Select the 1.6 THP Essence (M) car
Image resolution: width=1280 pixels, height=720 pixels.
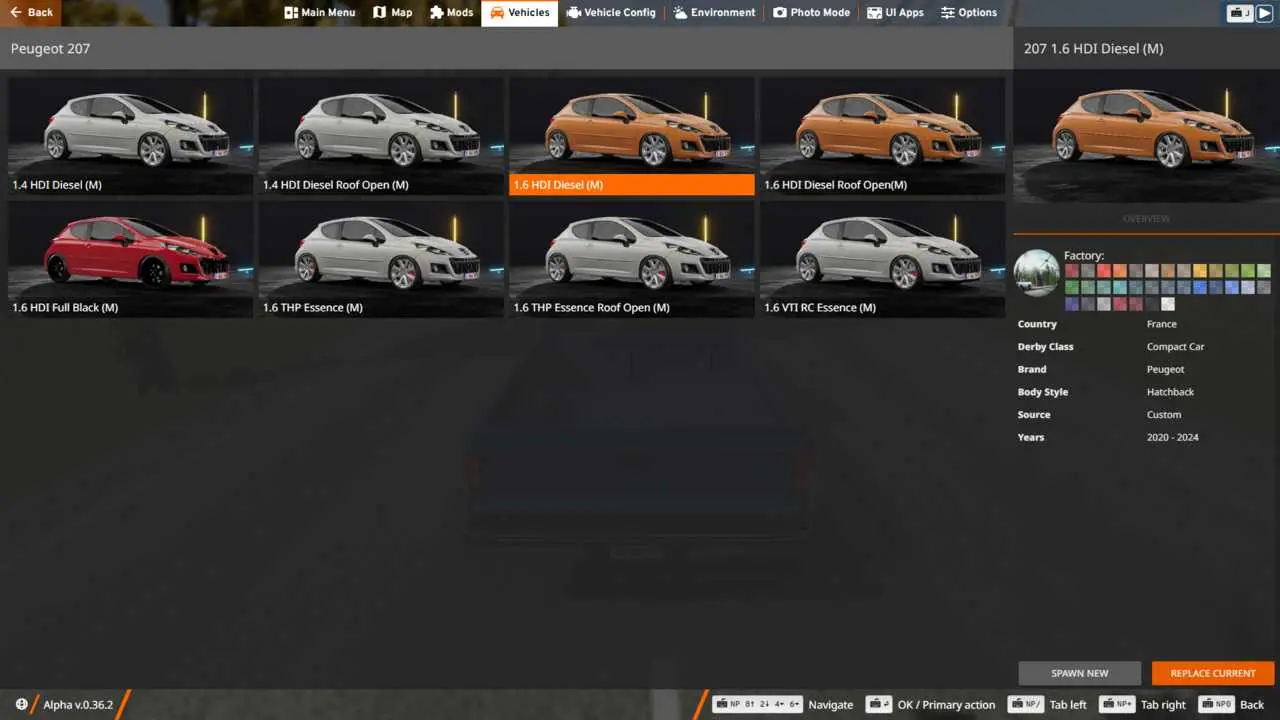pos(381,259)
